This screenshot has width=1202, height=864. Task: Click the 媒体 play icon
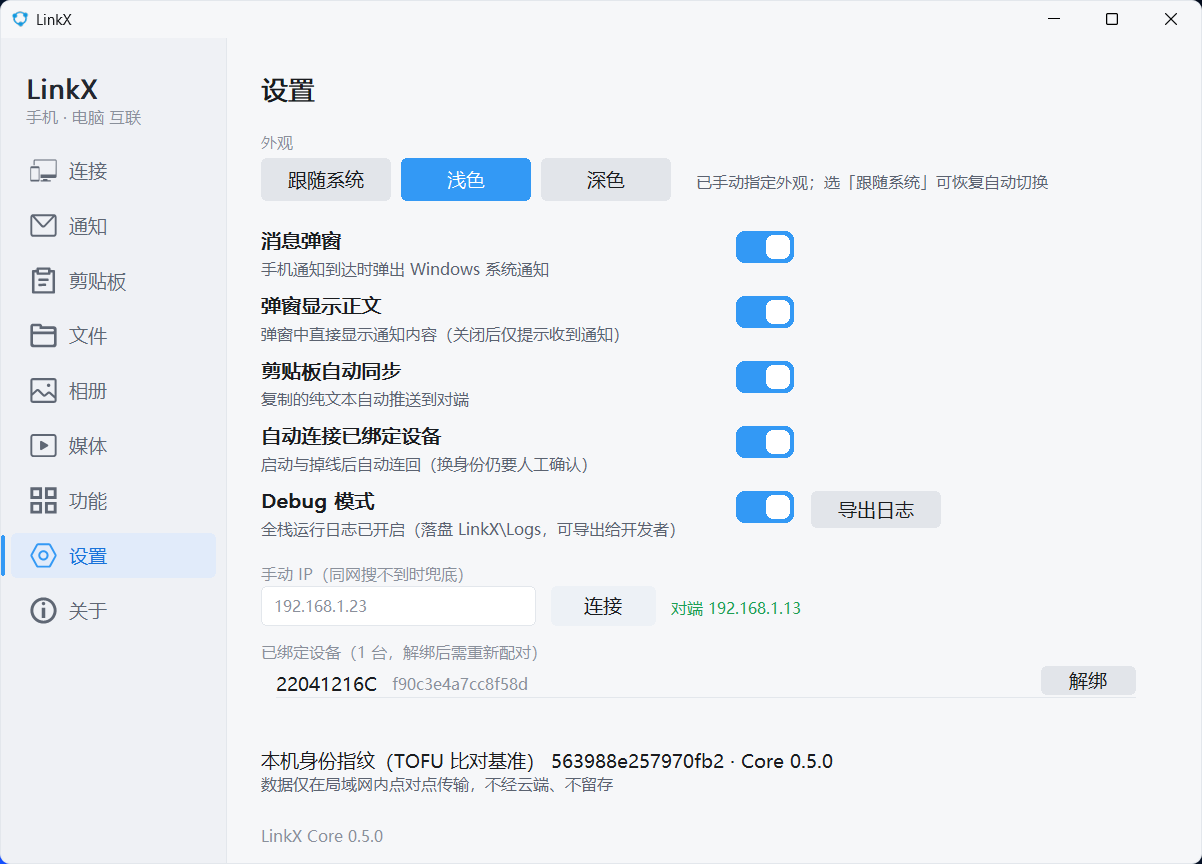43,446
